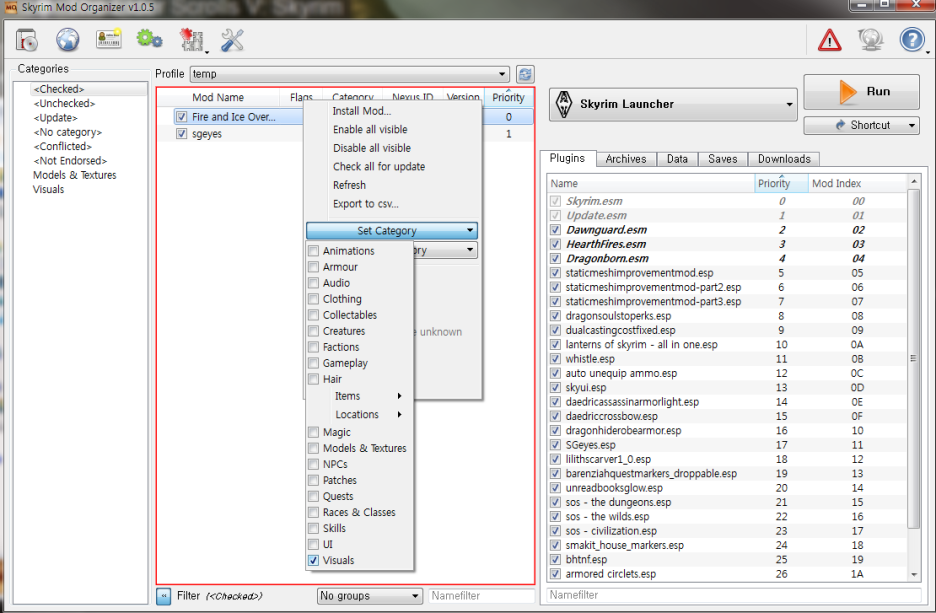Screen dimensions: 936x613
Task: Click the plugin list scroll-down arrow
Action: 913,574
